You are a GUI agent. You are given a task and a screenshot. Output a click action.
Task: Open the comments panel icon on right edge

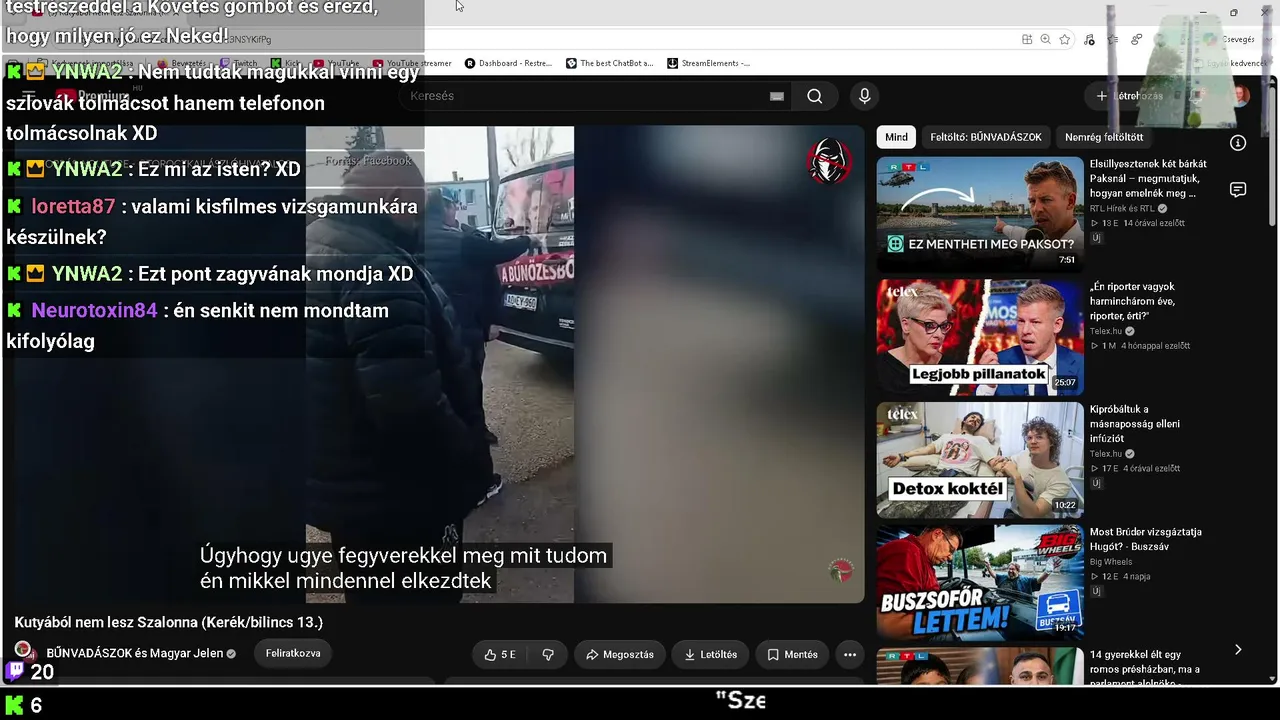point(1238,190)
